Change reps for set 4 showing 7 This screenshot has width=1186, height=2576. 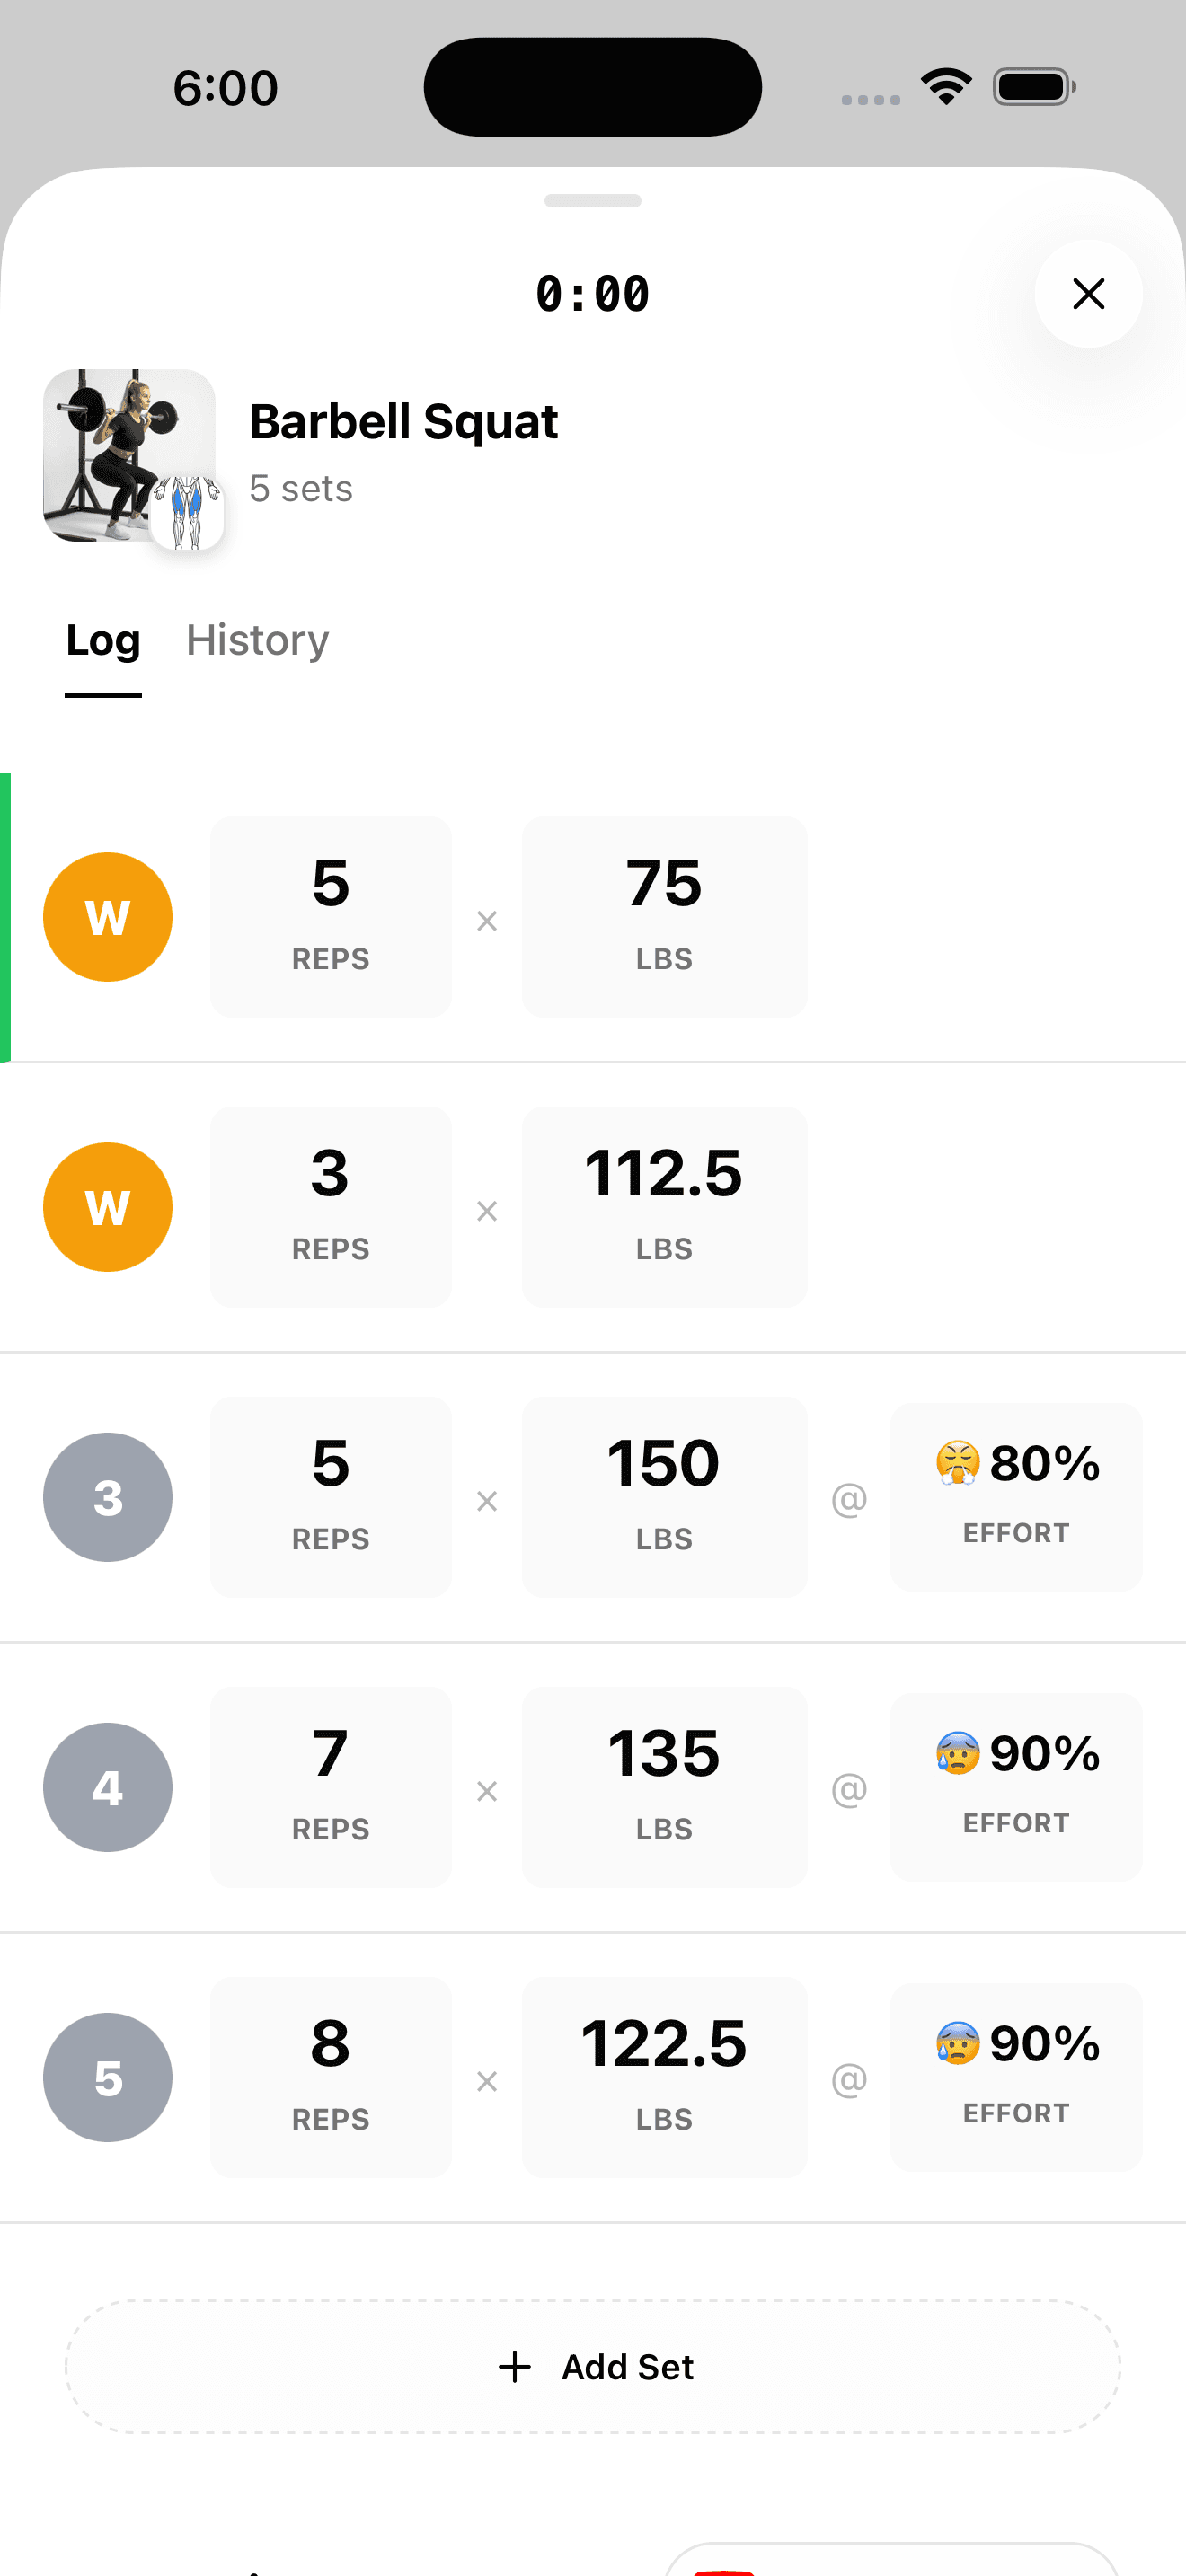330,1787
